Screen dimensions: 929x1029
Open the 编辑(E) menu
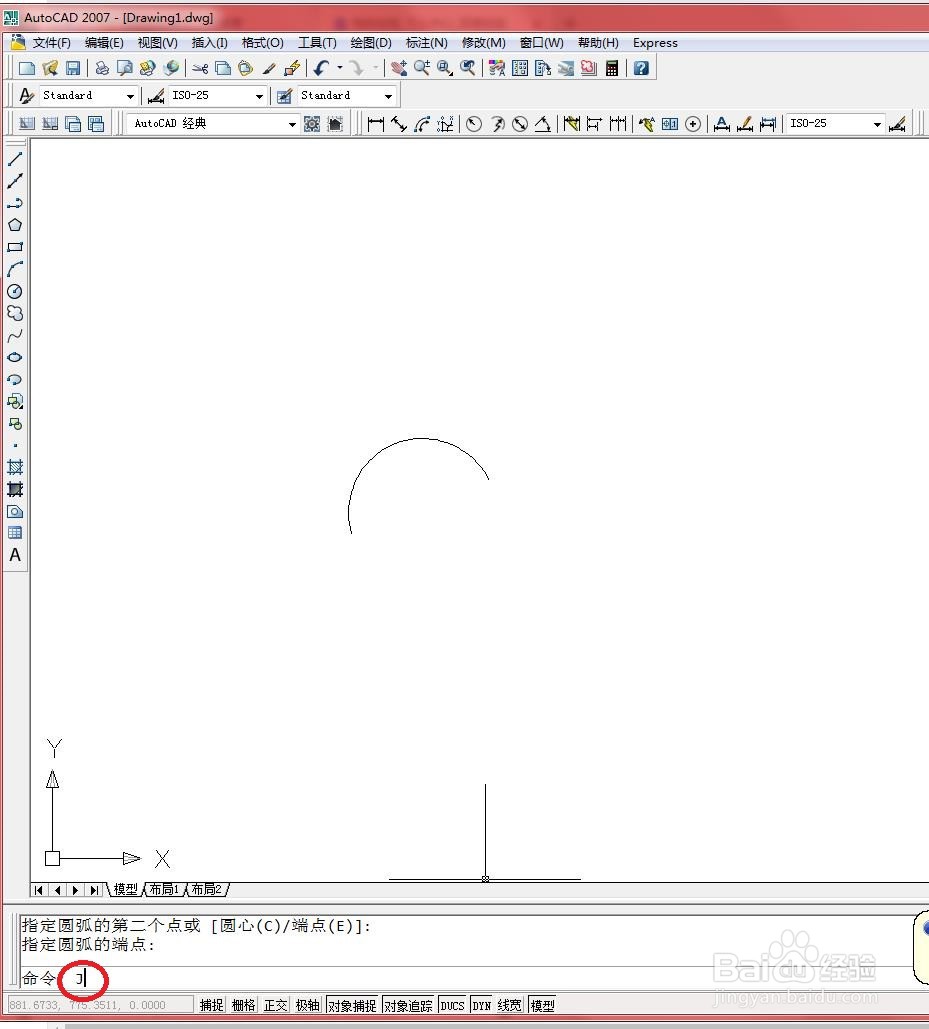104,43
